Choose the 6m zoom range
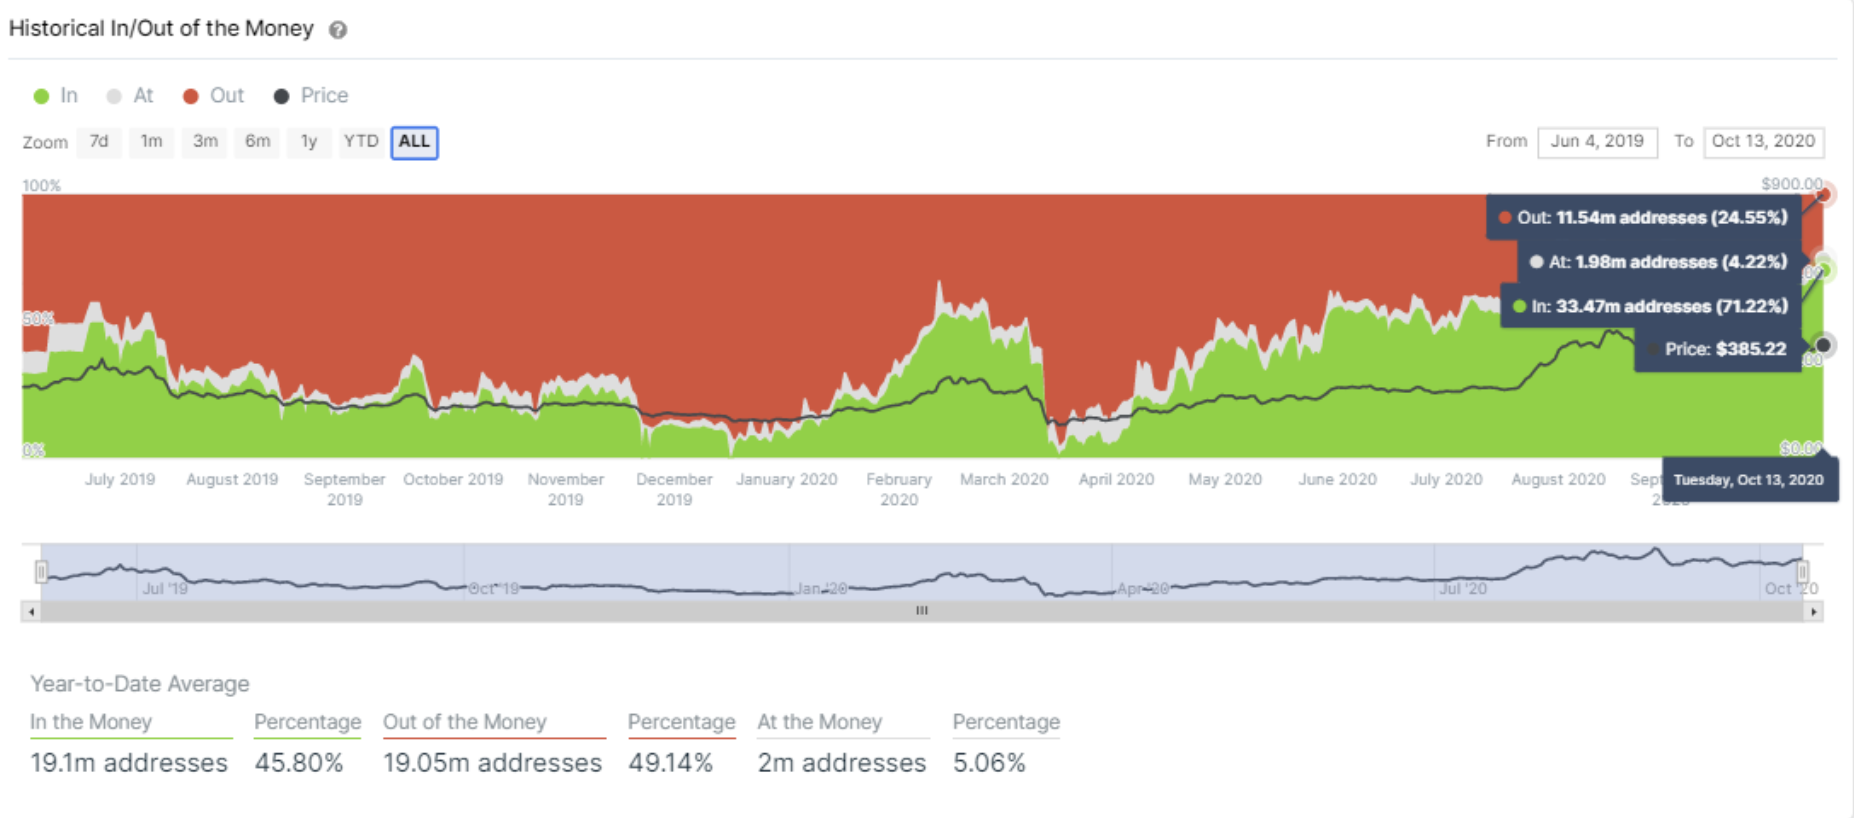The image size is (1854, 818). coord(257,142)
